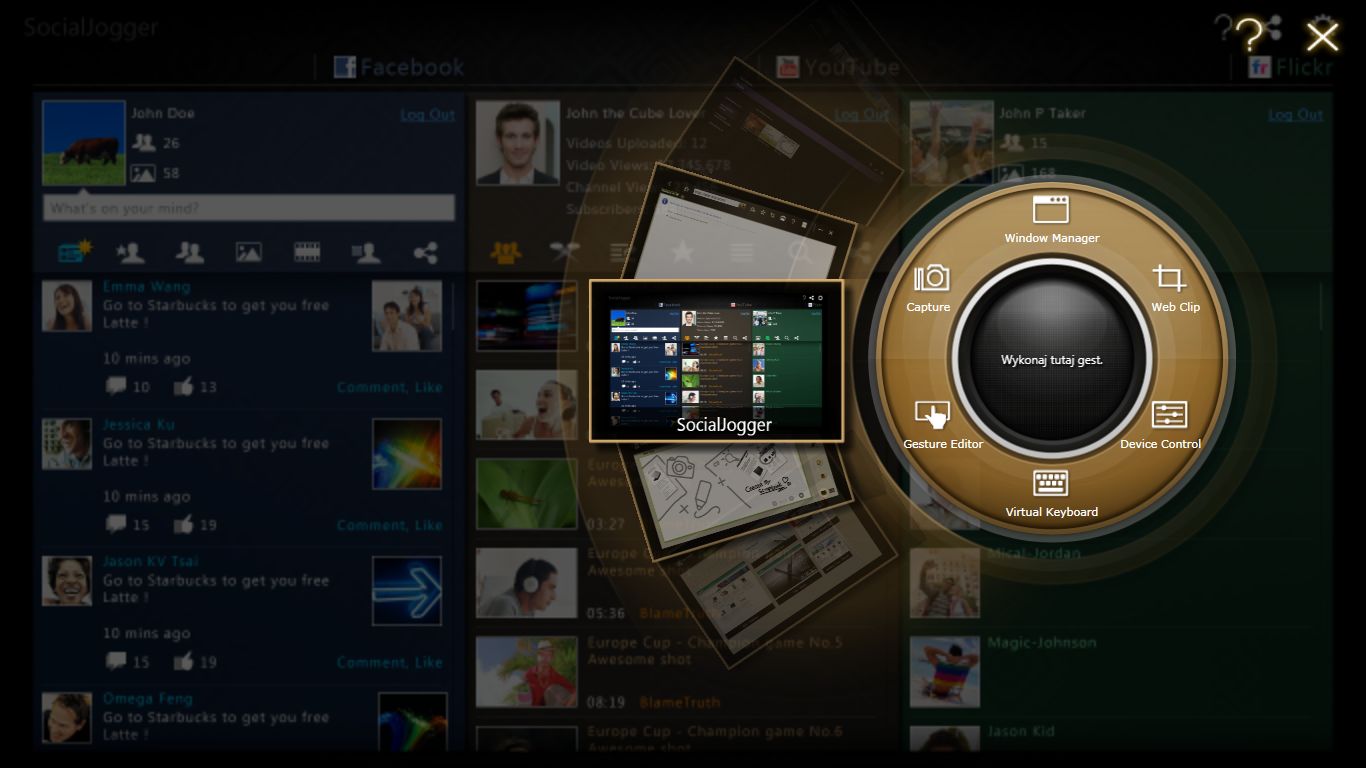Click John Doe's photos count icon (58)

(143, 173)
